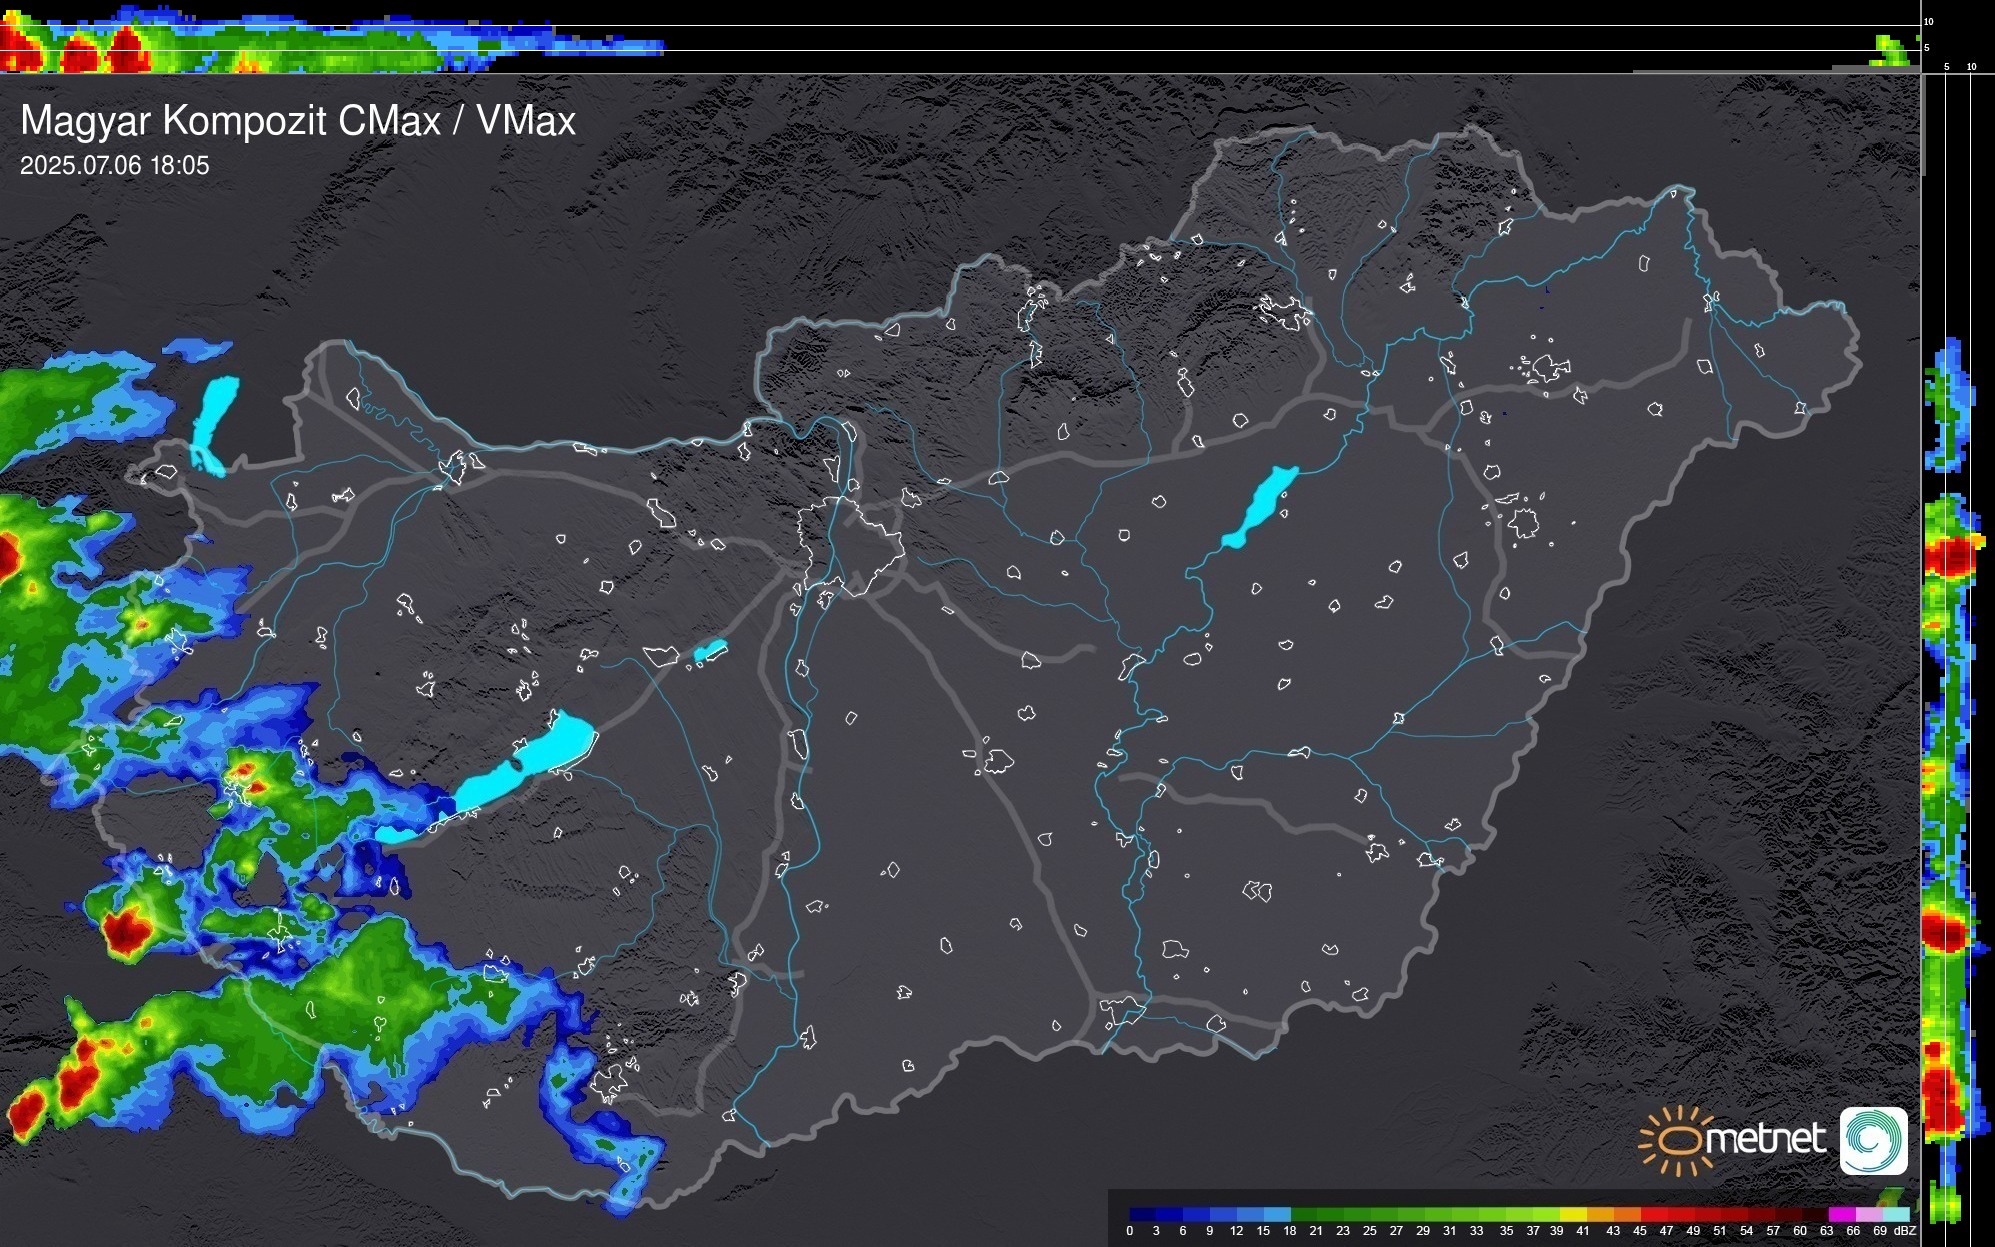This screenshot has height=1247, width=1995.
Task: Click small Lake Velence northeast of Balaton
Action: (x=710, y=651)
